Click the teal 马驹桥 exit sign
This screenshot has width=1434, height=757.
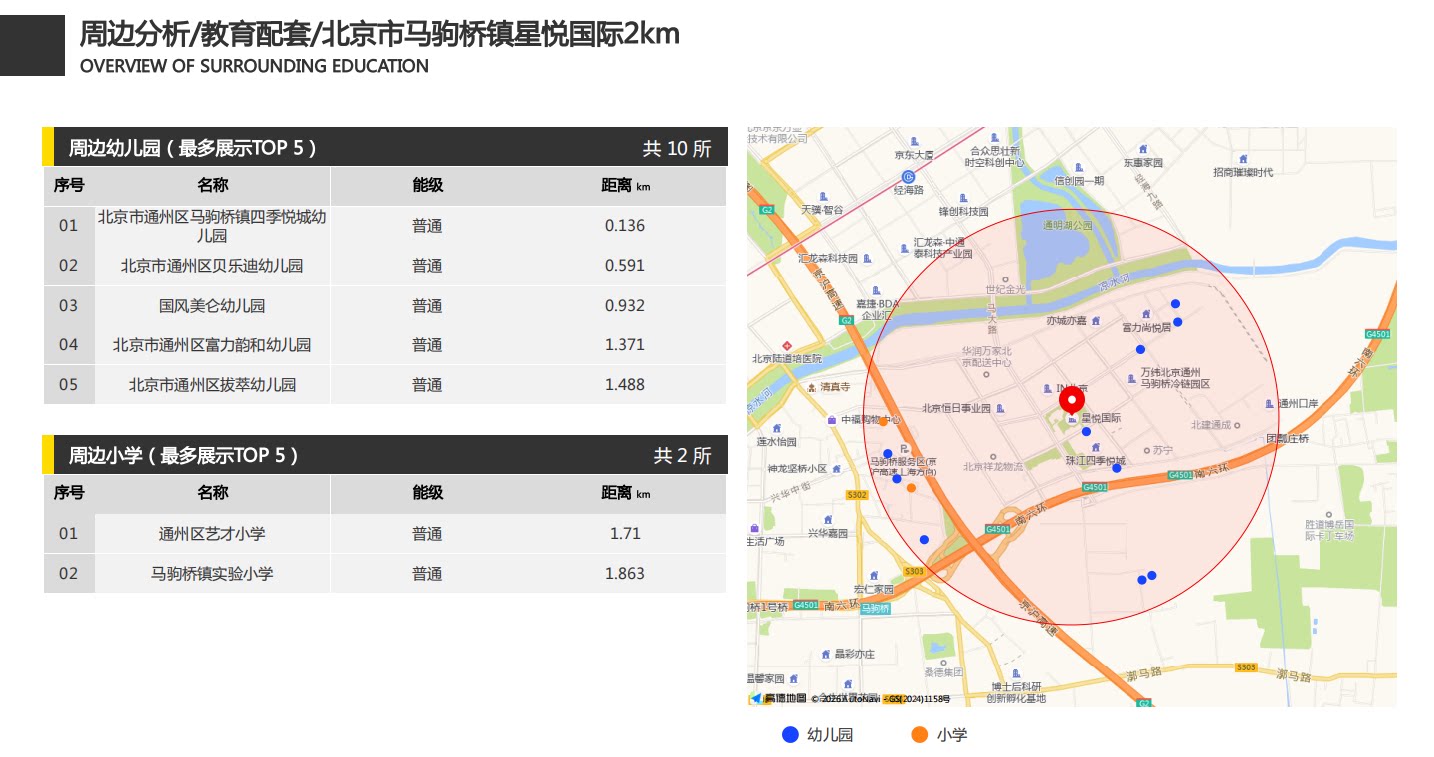click(875, 608)
